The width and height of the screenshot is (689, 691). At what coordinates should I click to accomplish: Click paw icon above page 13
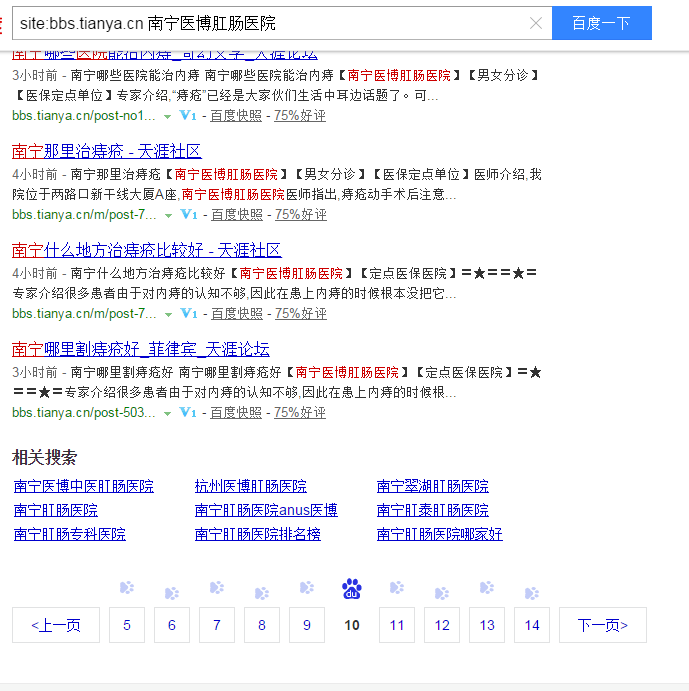487,587
